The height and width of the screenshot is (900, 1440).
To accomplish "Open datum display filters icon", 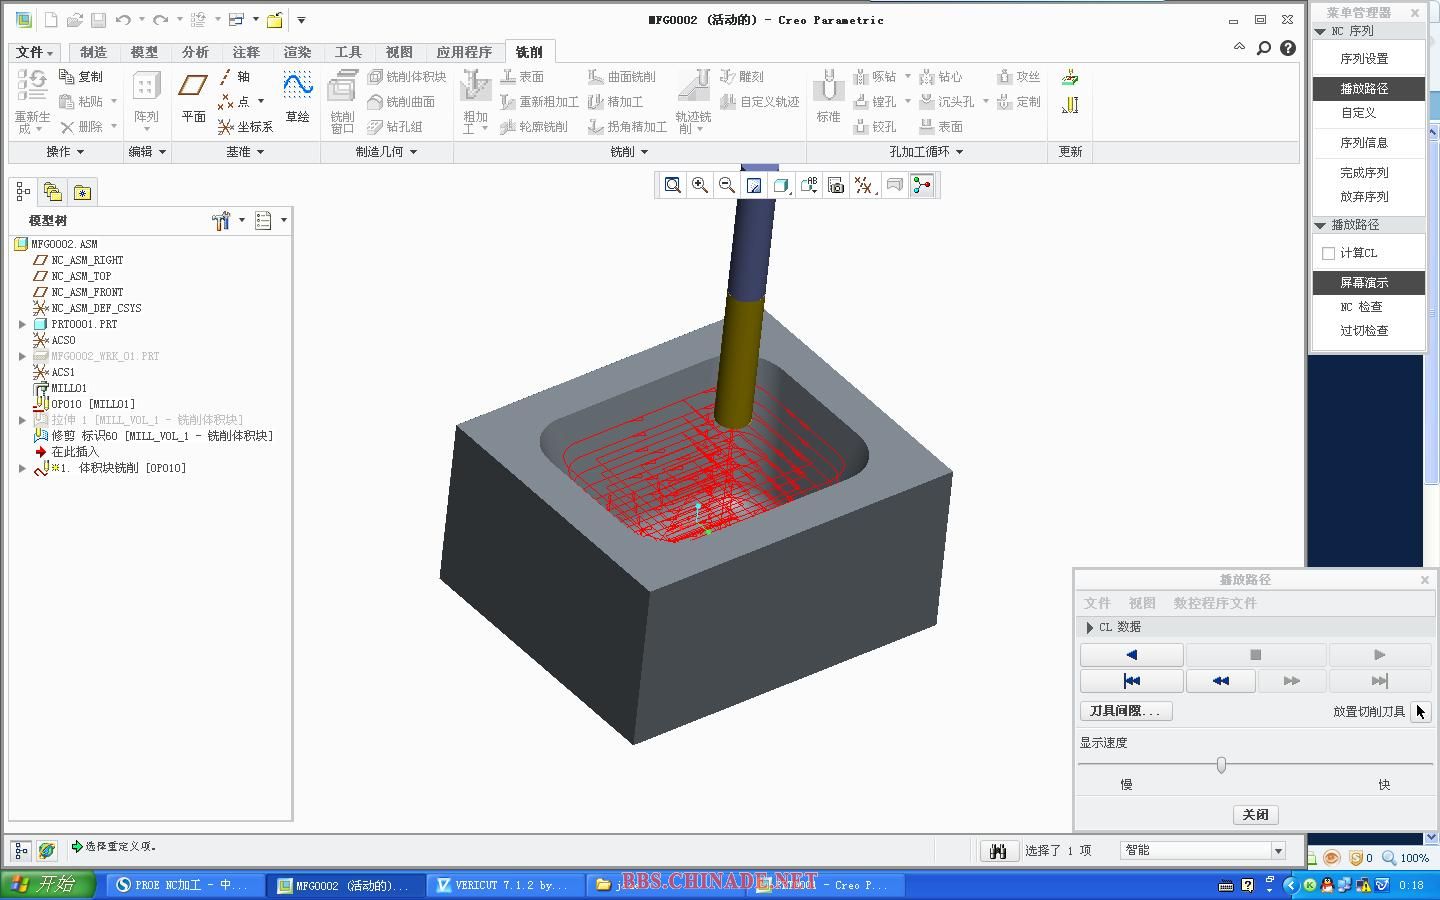I will point(864,185).
